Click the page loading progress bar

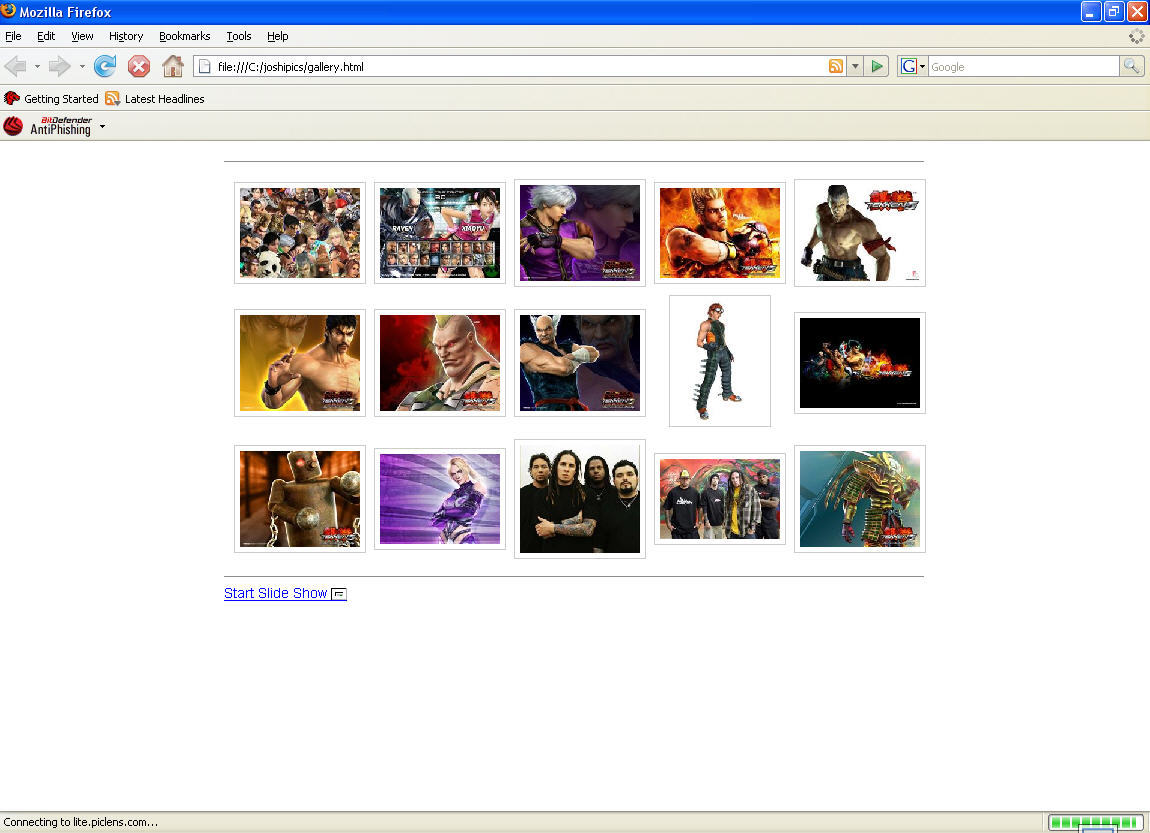(x=1095, y=822)
